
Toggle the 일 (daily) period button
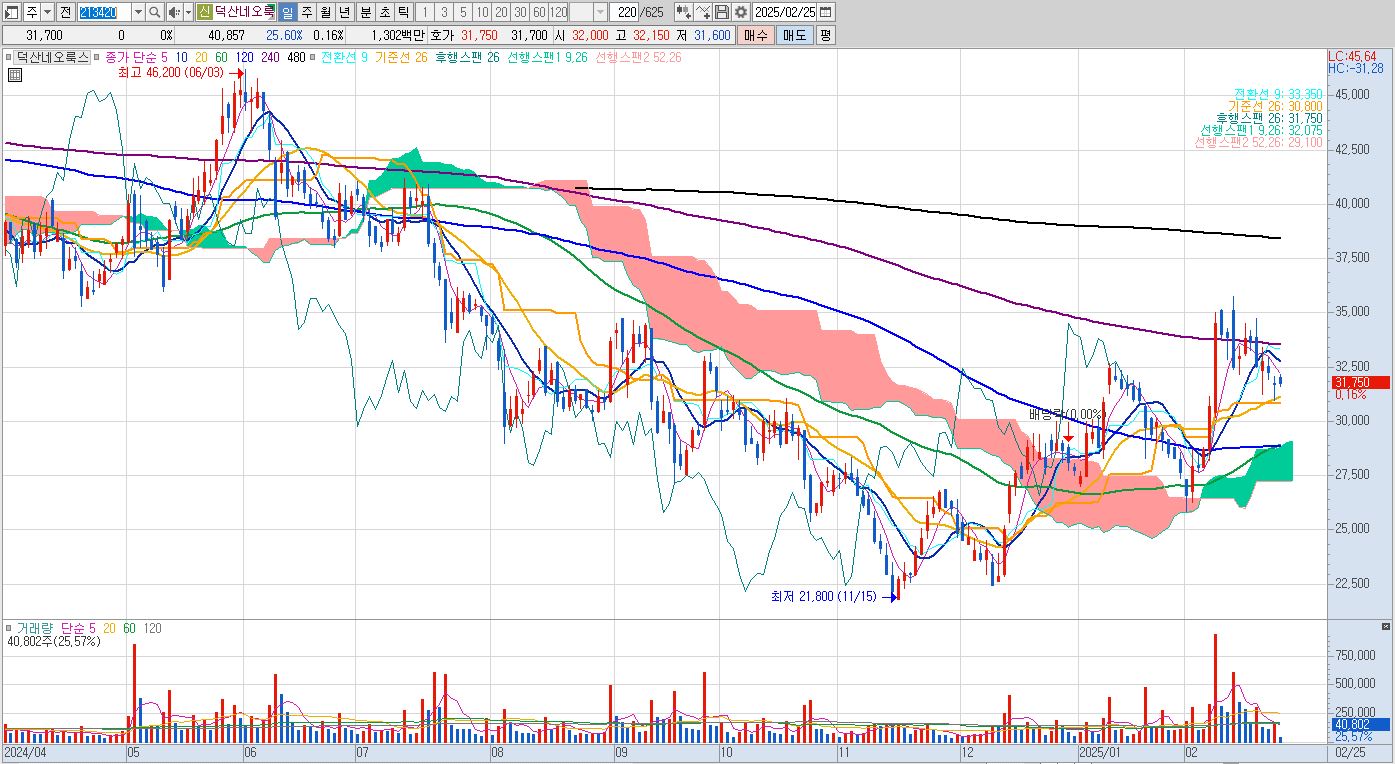point(286,12)
